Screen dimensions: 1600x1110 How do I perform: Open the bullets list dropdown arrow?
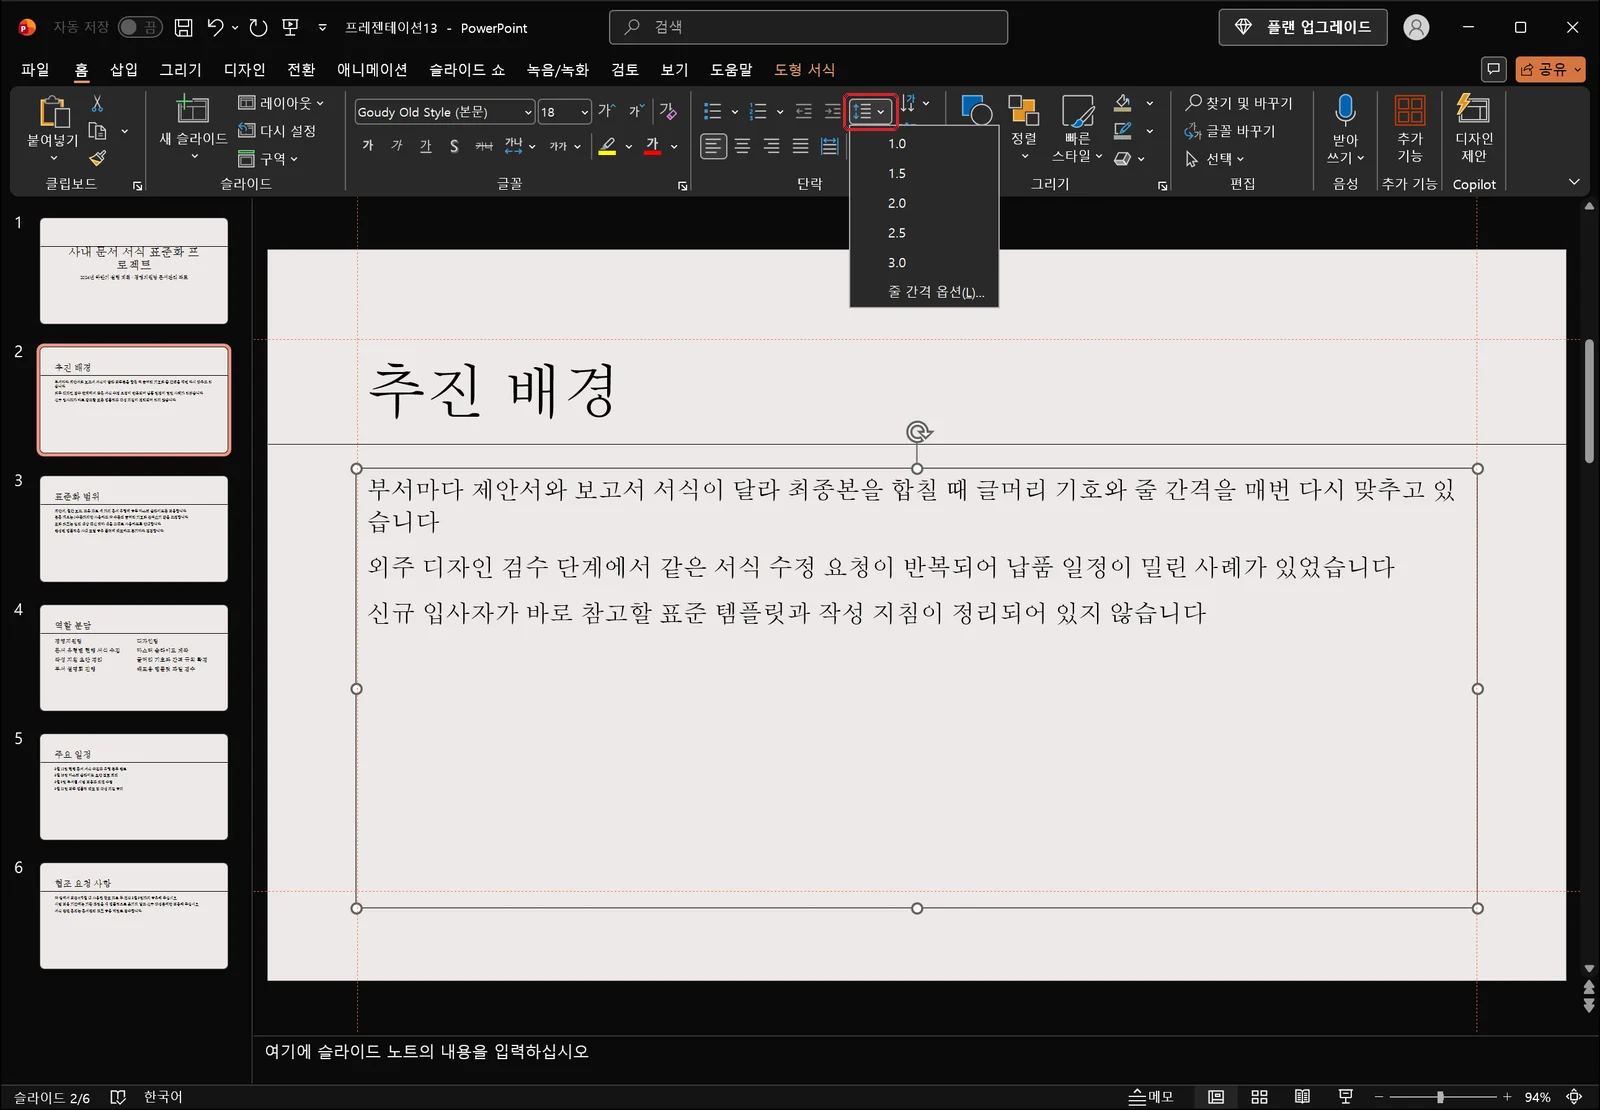[735, 112]
